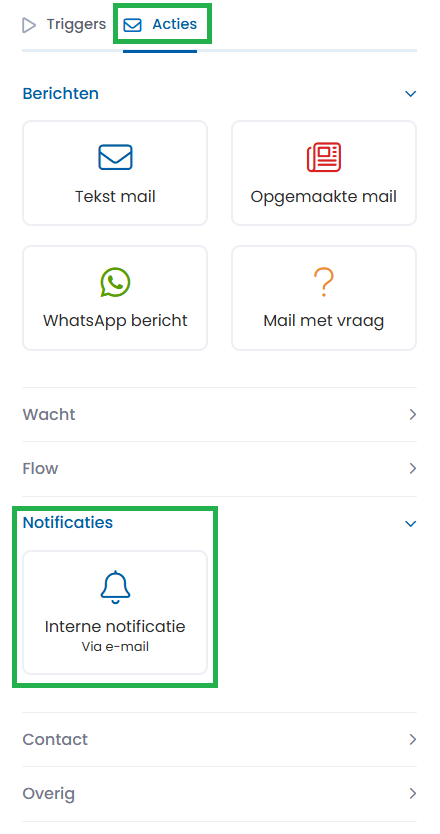Expand the Overig section arrow

(x=412, y=794)
